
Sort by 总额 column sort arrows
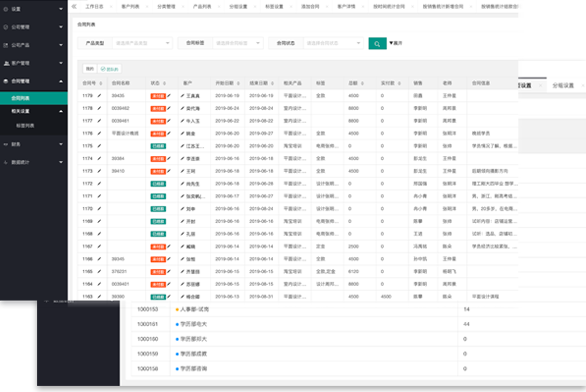click(362, 83)
